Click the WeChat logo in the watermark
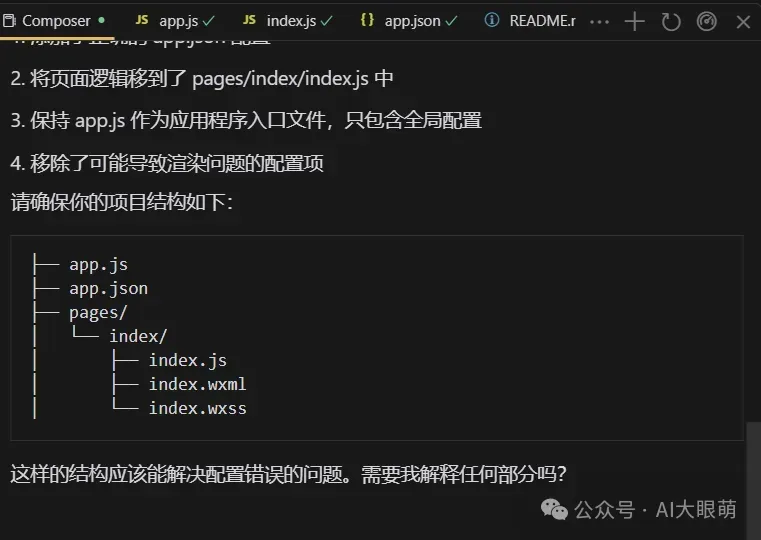The image size is (761, 540). (554, 509)
